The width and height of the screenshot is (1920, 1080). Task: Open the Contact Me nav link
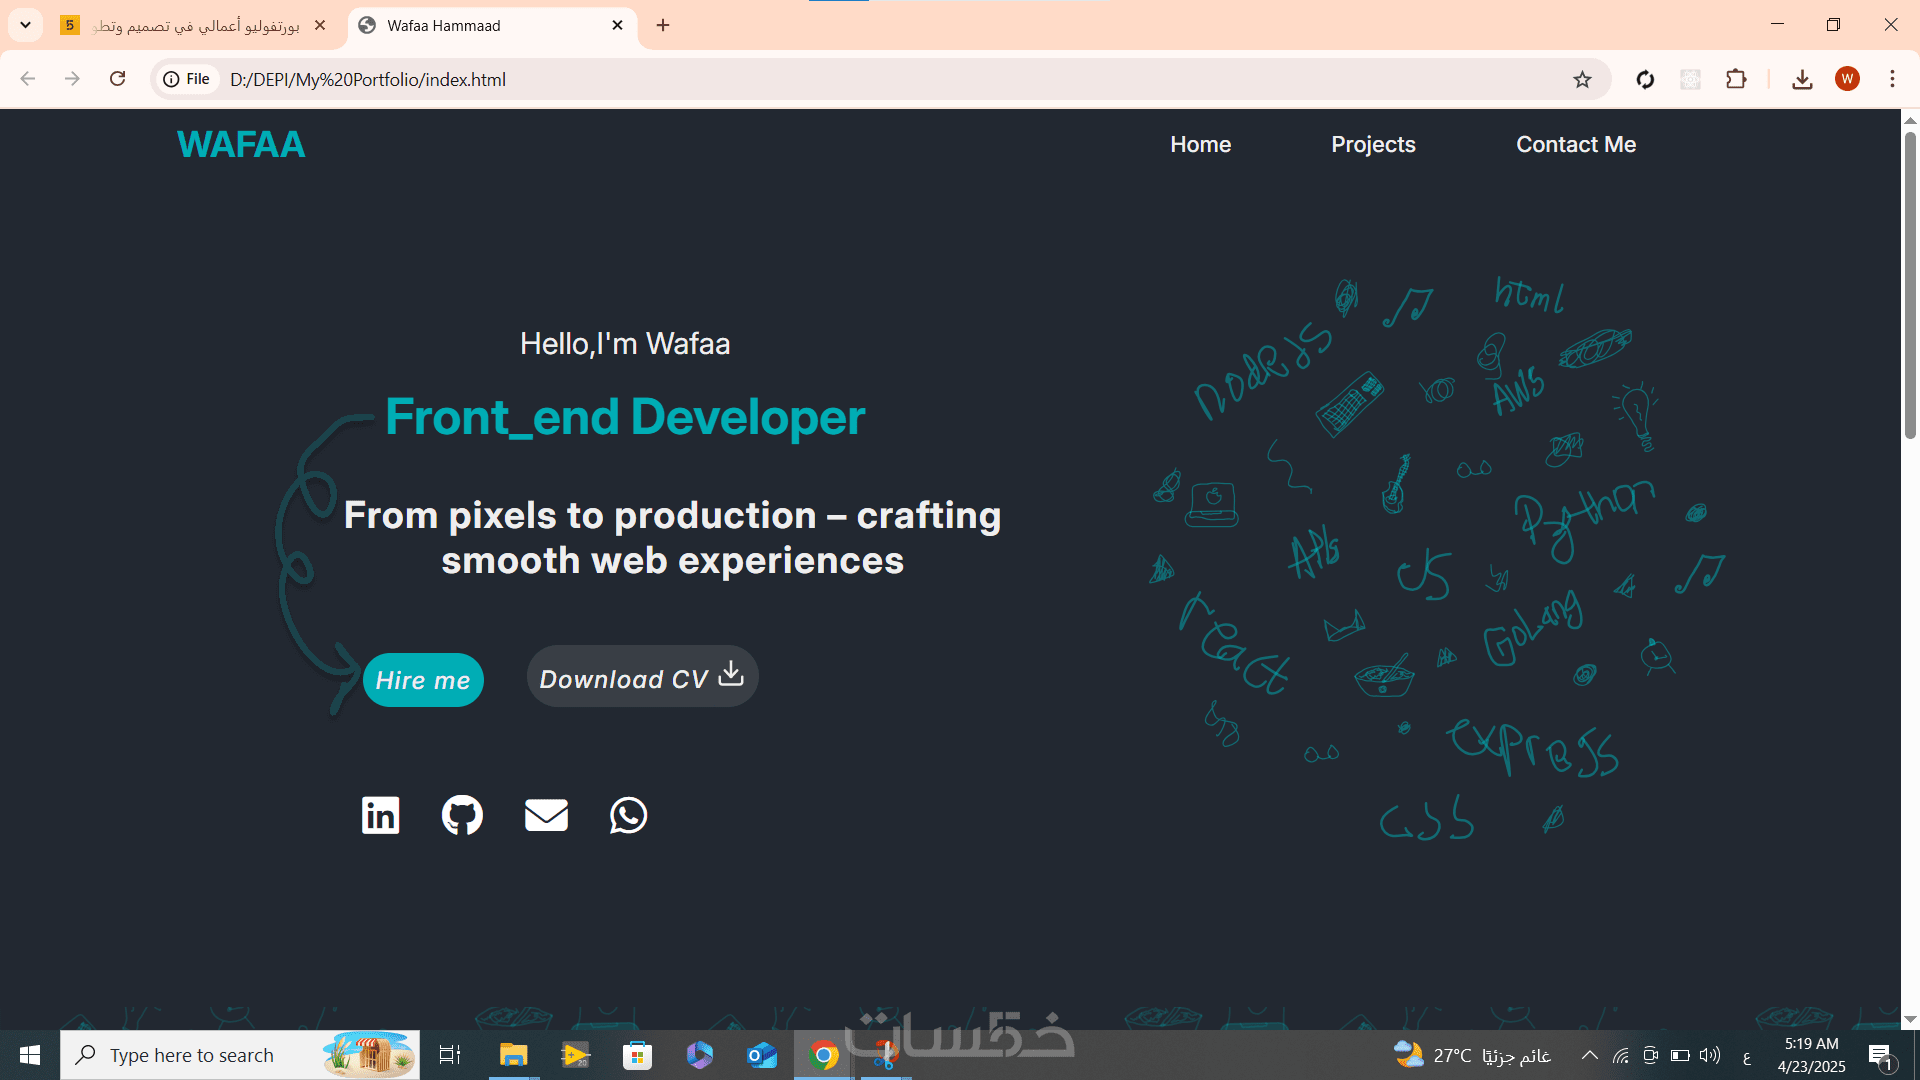(1576, 144)
